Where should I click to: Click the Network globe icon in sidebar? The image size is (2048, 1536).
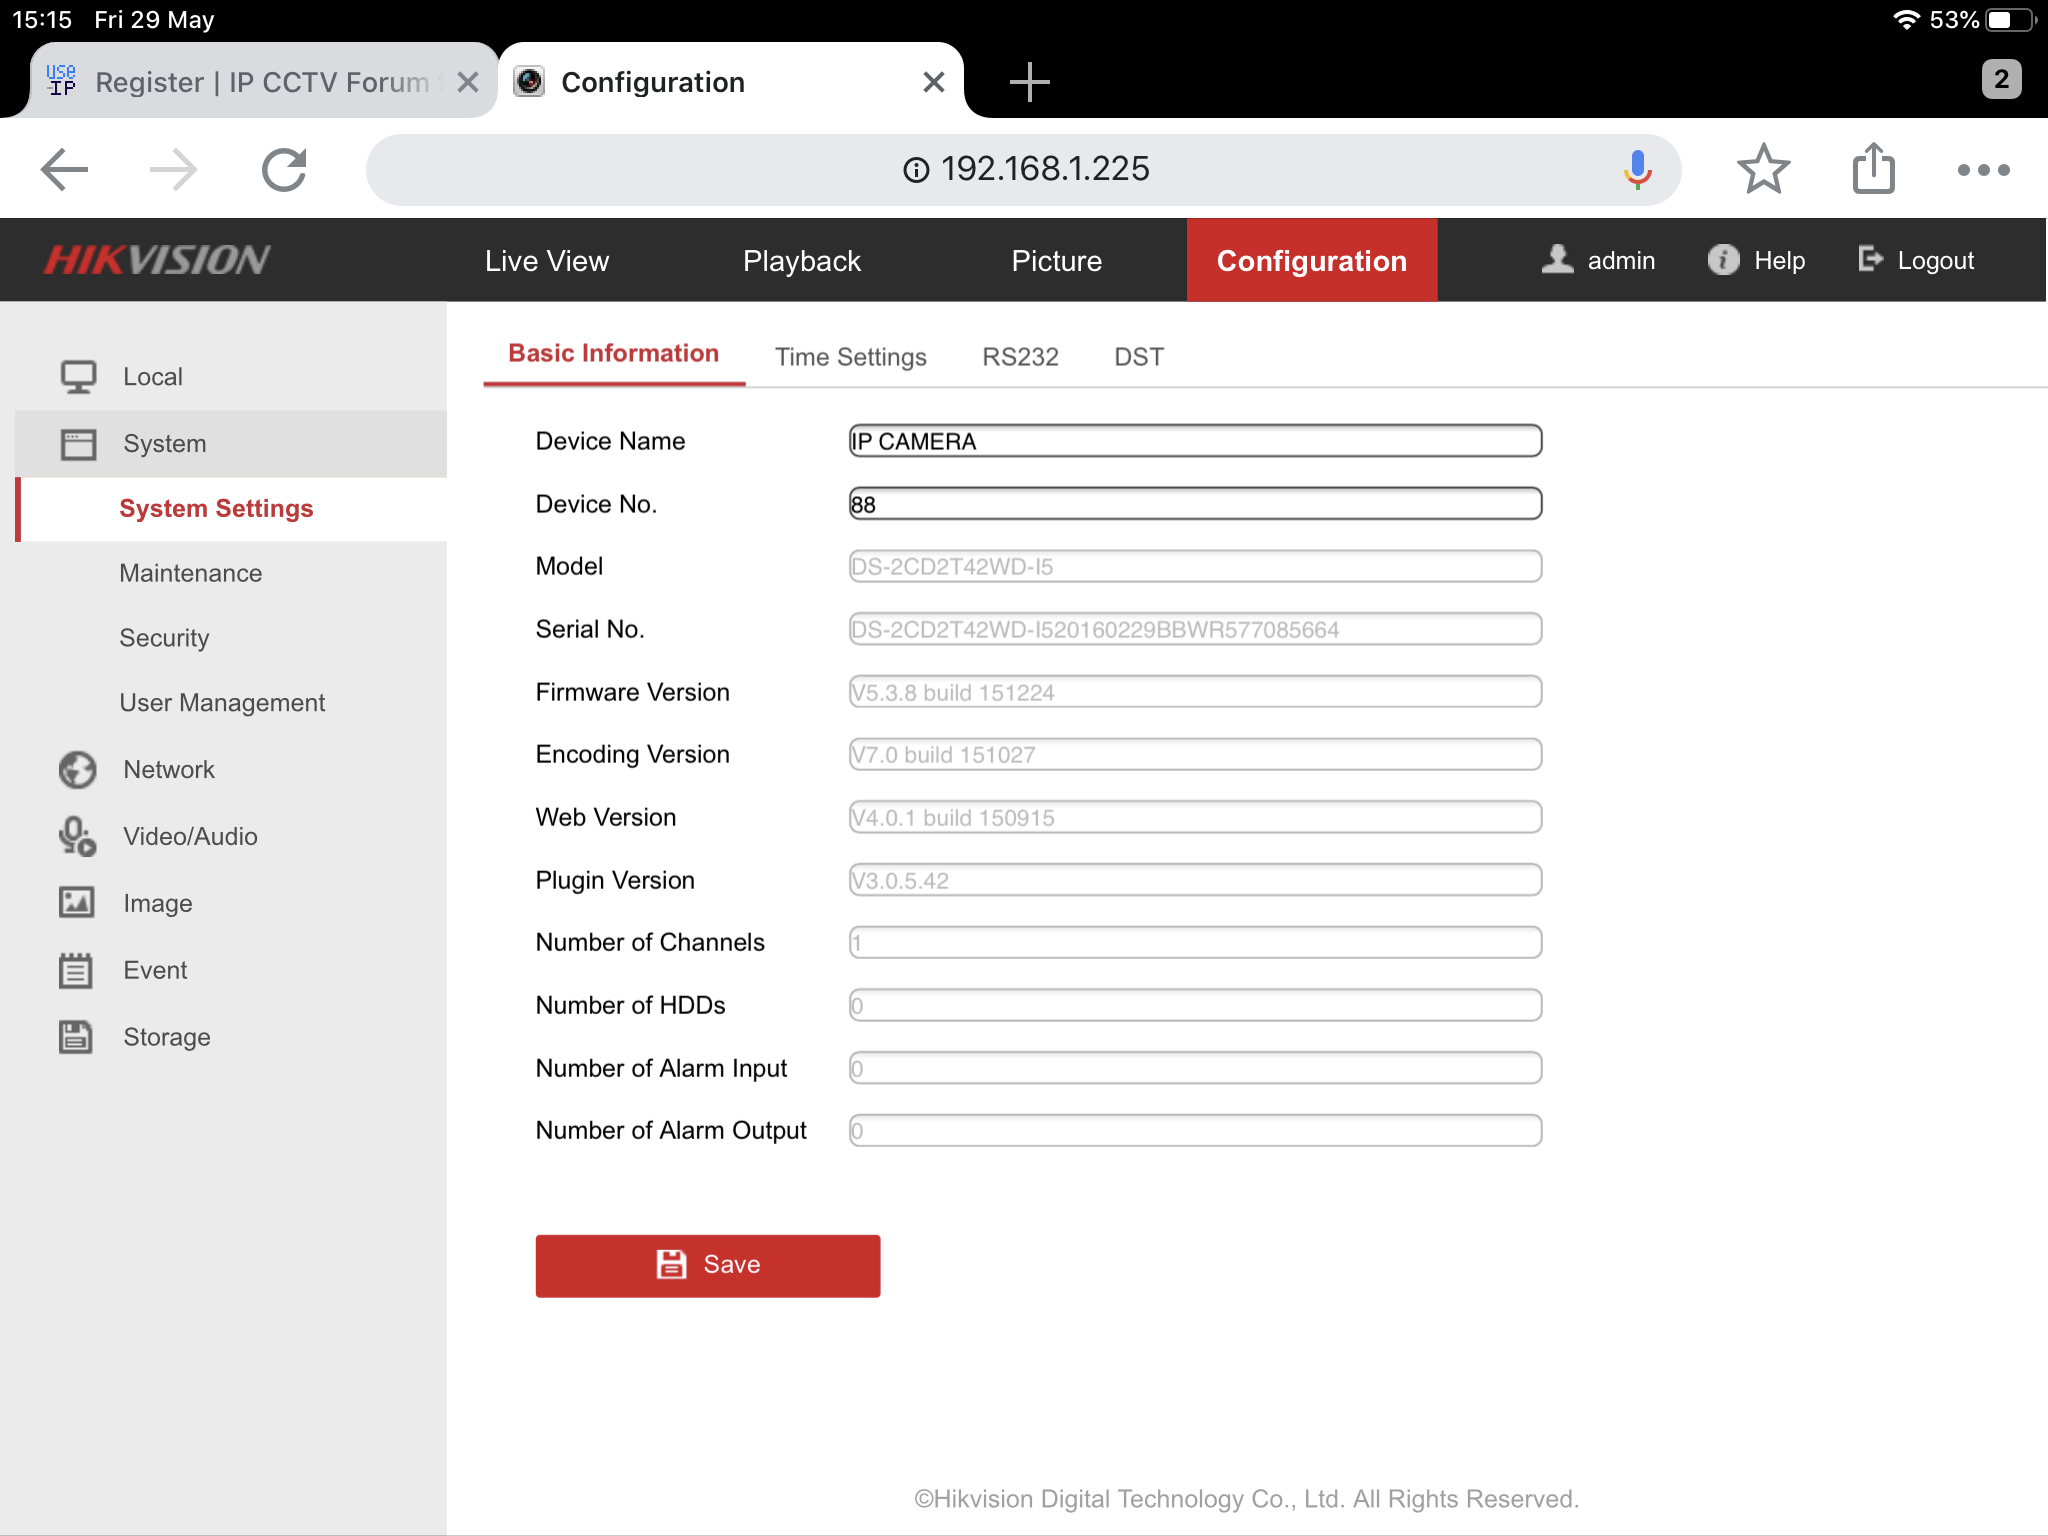(77, 770)
